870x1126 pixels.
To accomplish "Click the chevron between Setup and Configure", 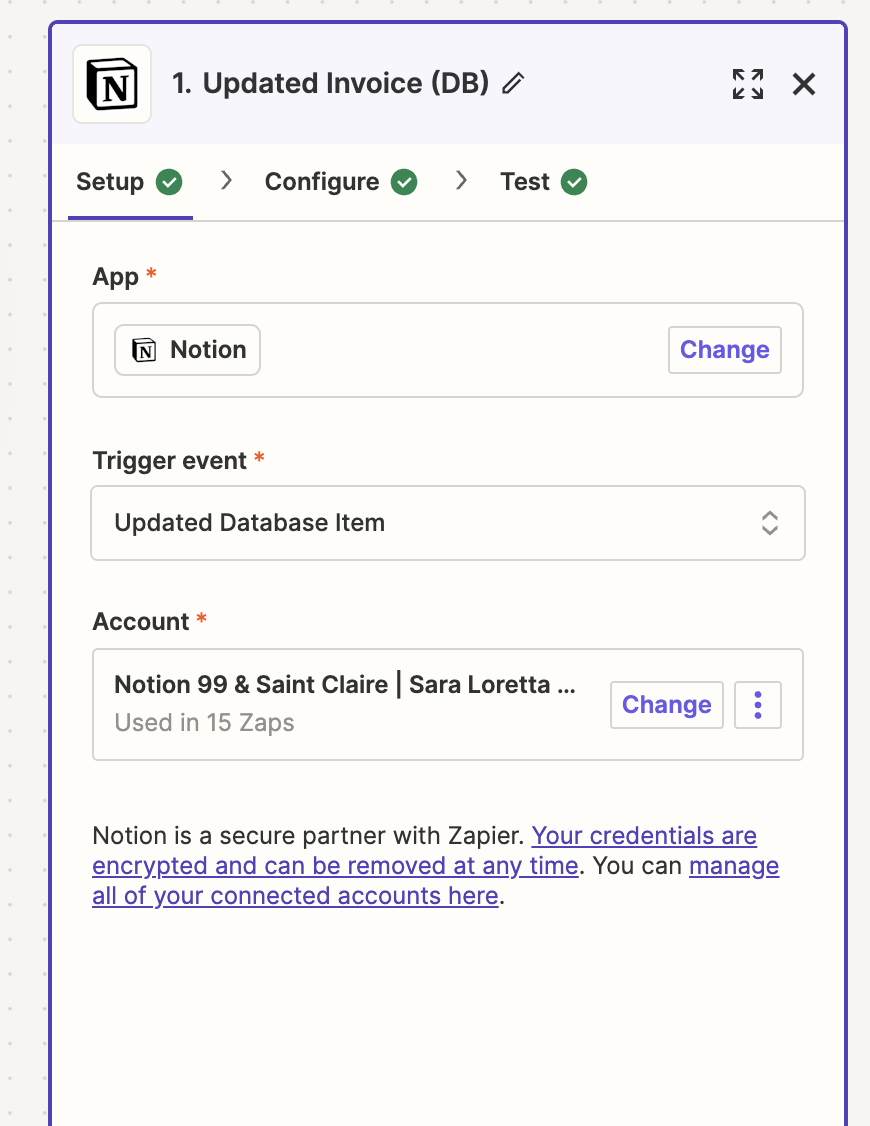I will tap(226, 180).
